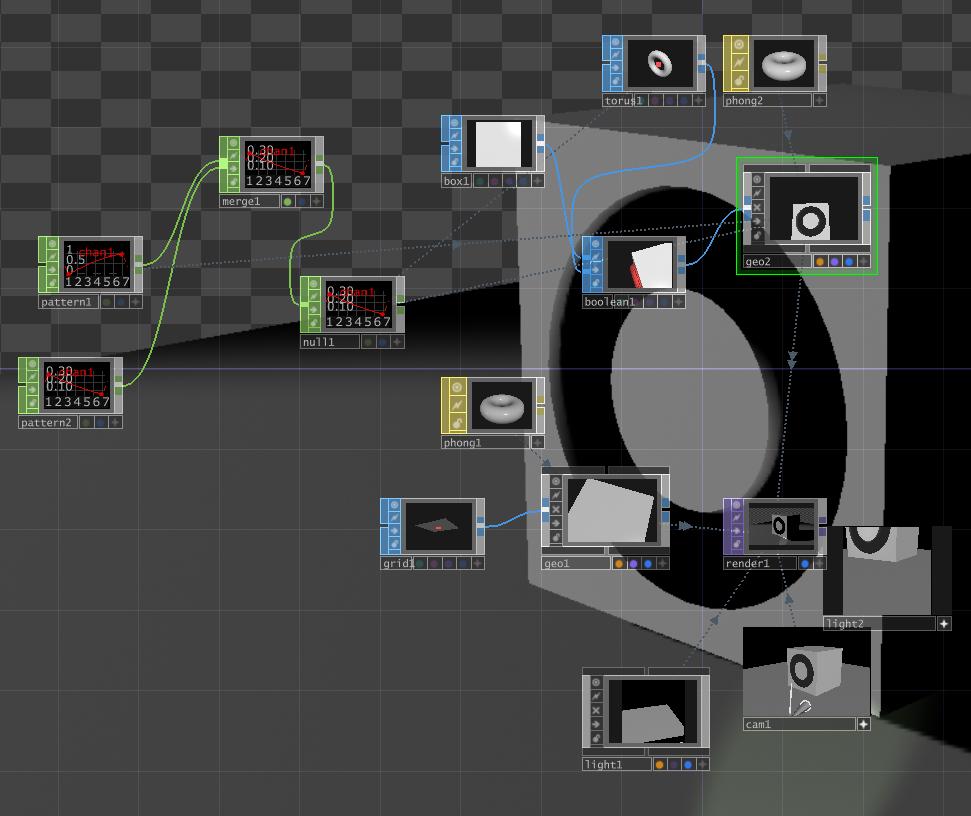This screenshot has height=816, width=971.
Task: Click the plus button on geo1
Action: (663, 563)
